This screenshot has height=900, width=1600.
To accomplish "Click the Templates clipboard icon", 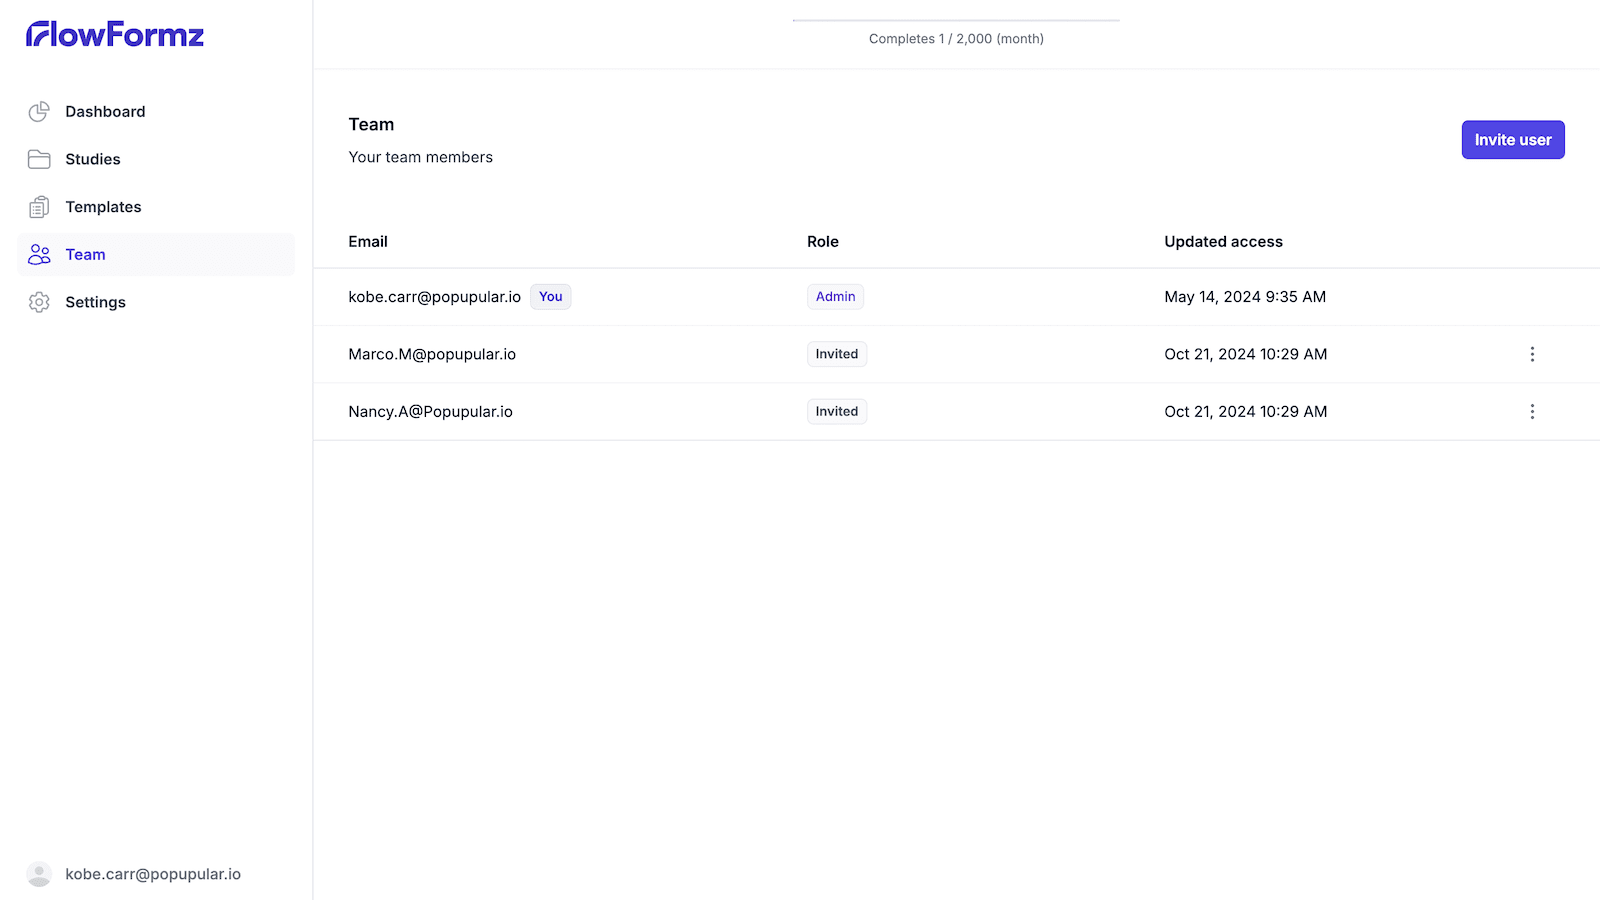I will [x=39, y=207].
